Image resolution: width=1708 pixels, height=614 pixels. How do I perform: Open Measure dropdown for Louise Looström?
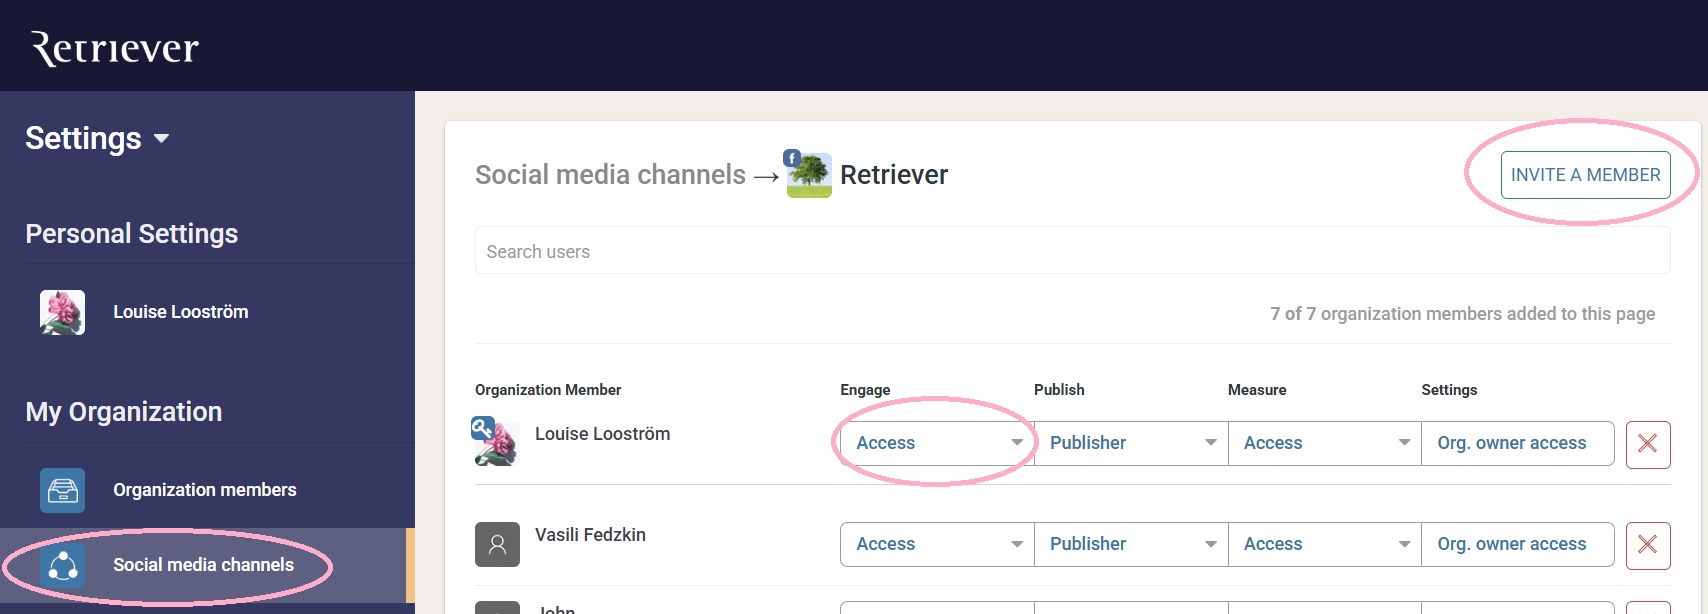pos(1325,443)
